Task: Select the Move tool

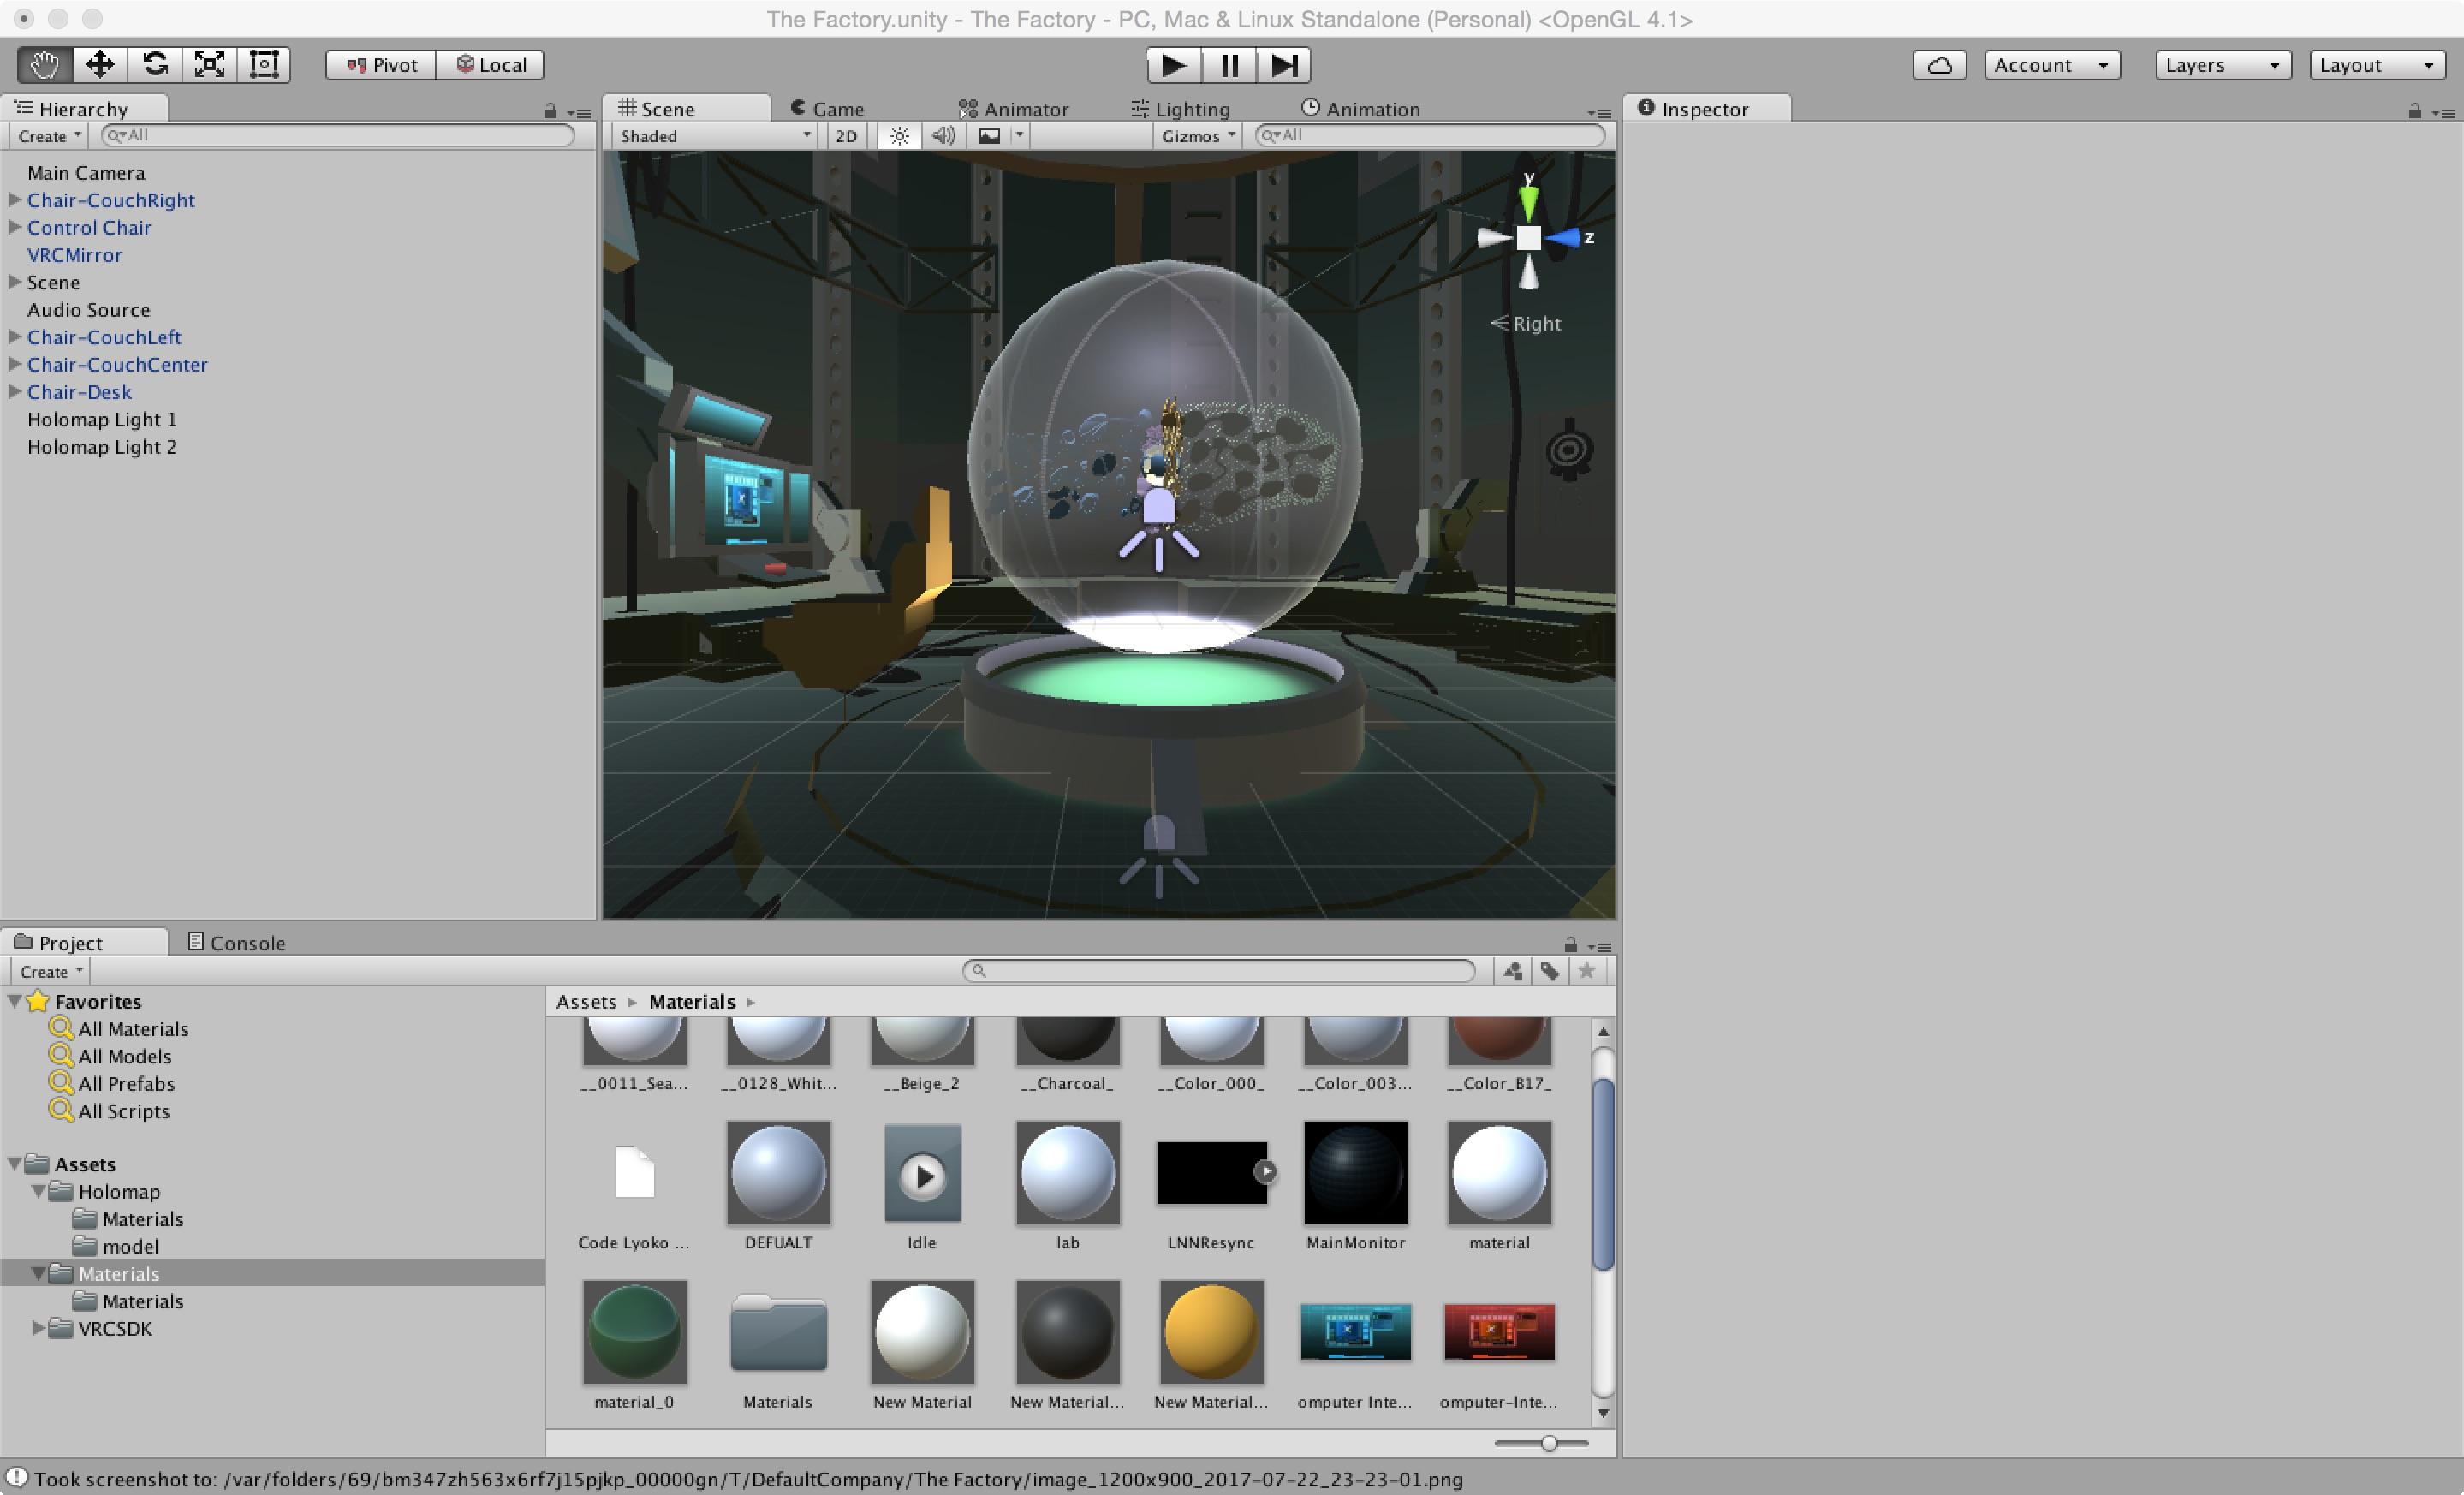Action: coord(99,65)
